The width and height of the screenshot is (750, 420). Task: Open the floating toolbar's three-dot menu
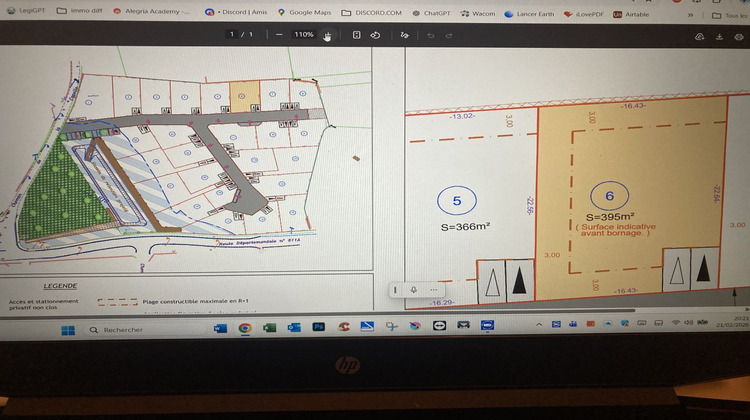coord(432,289)
